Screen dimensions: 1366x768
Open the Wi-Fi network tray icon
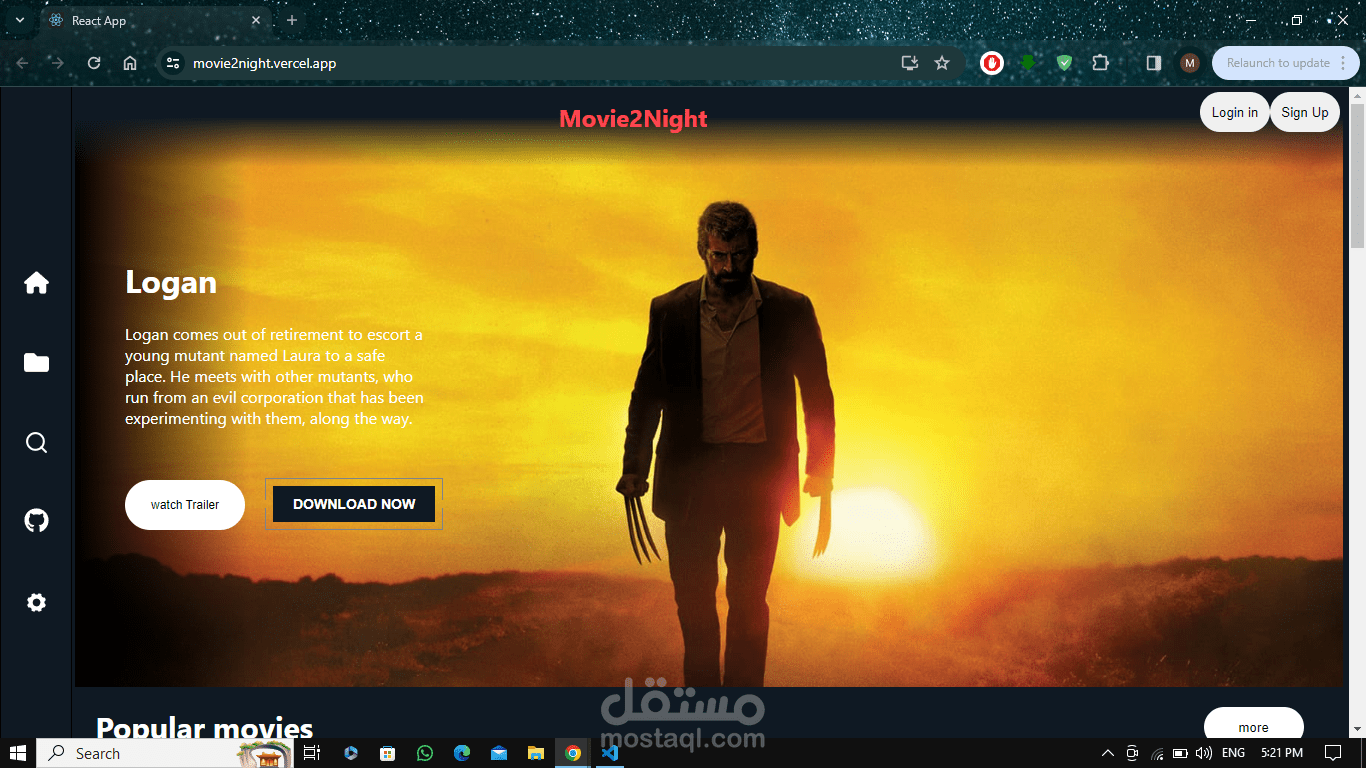1157,753
